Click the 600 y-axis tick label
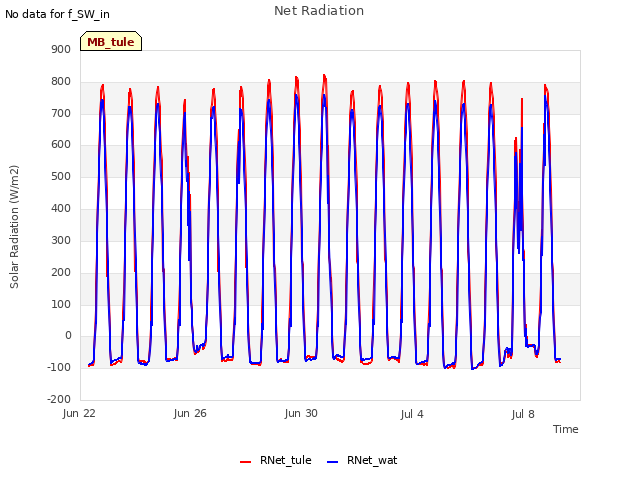Image resolution: width=640 pixels, height=480 pixels. [61, 144]
